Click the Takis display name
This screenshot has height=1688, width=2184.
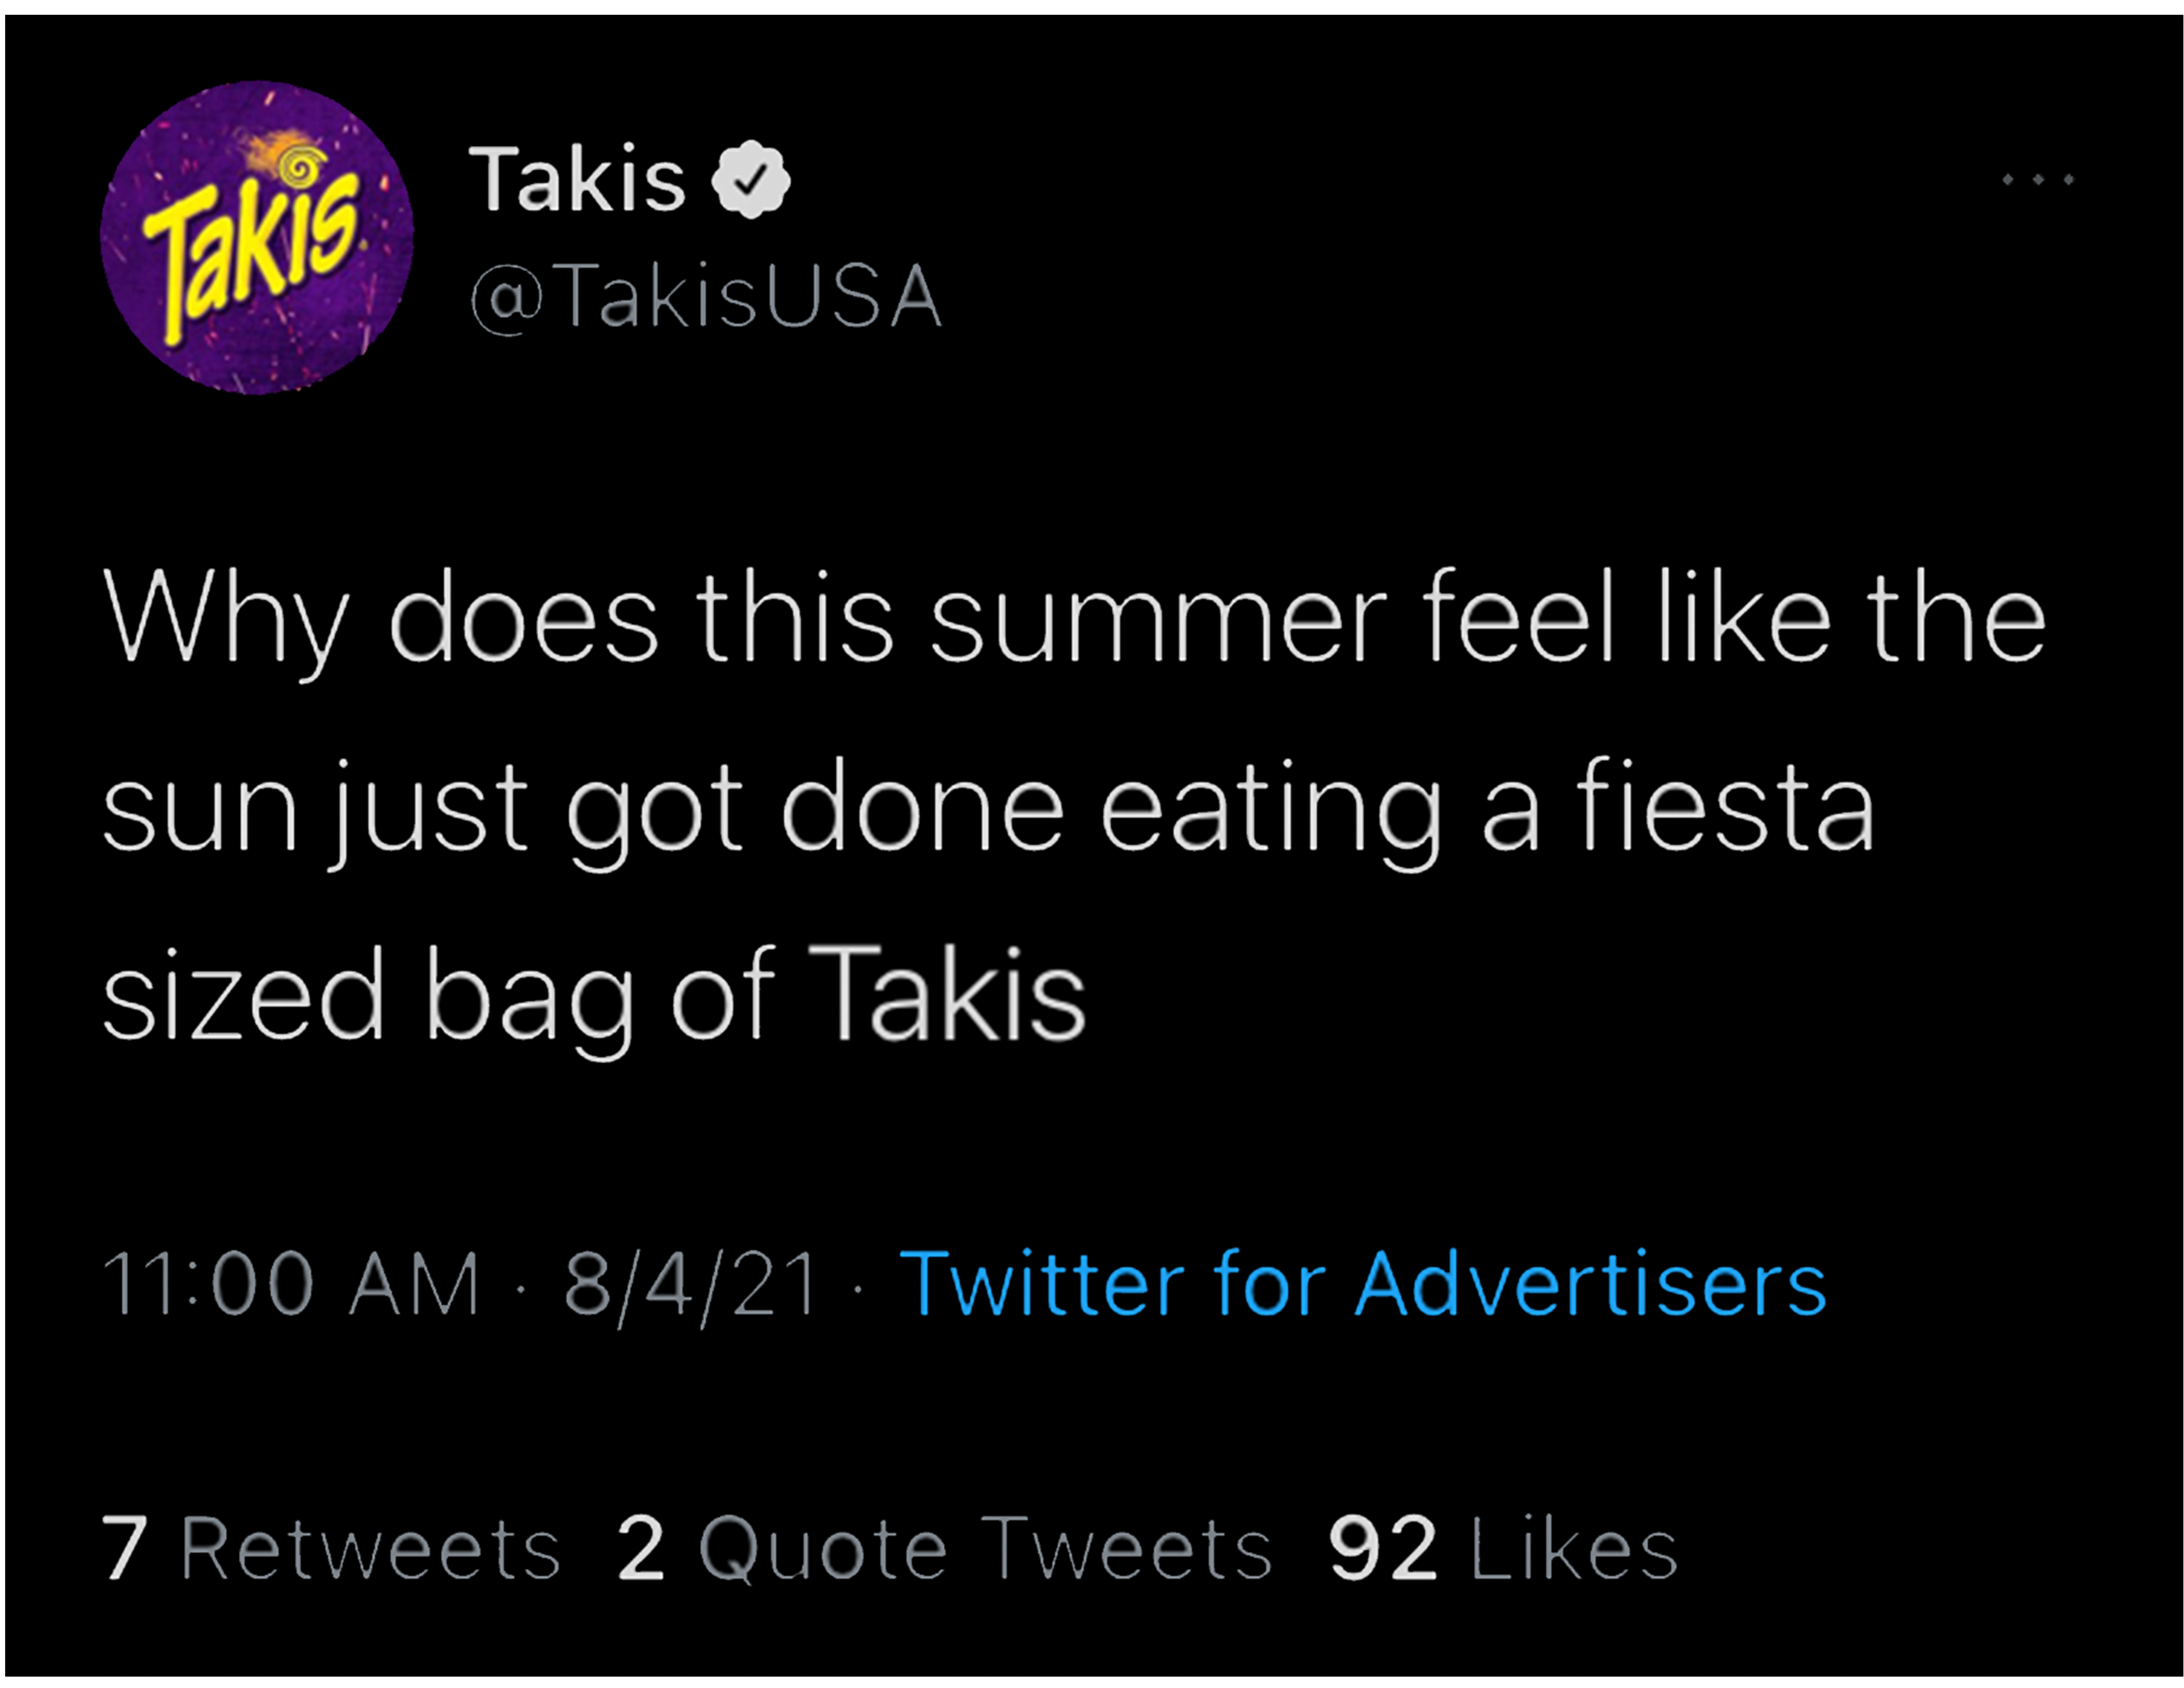coord(577,180)
